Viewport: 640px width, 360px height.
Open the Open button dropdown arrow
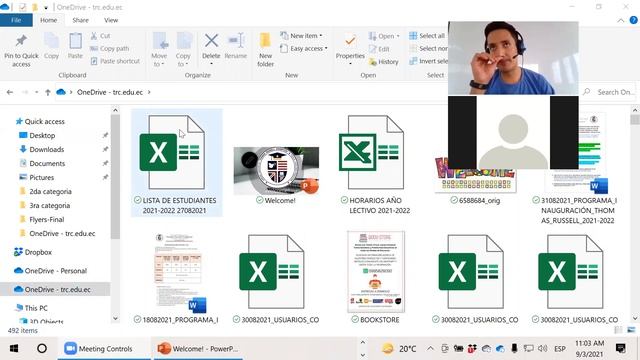tap(398, 36)
